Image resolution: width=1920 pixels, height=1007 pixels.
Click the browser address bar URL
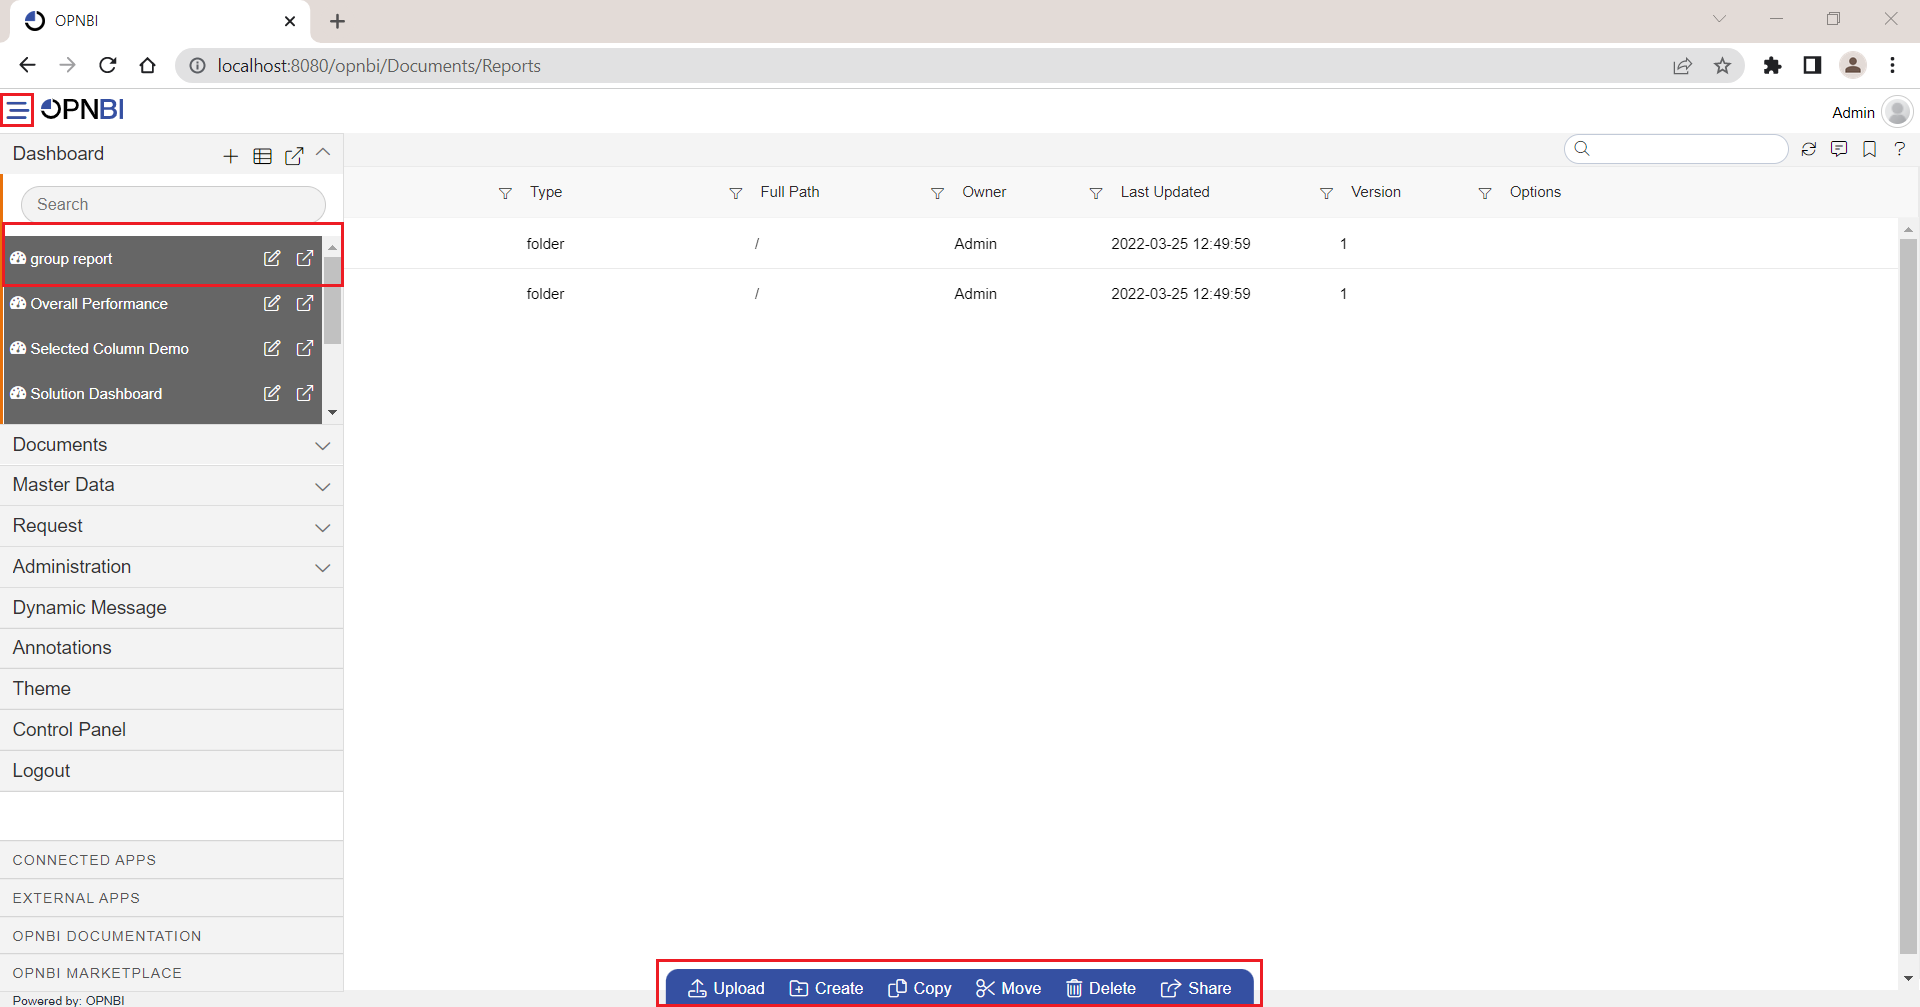(379, 65)
